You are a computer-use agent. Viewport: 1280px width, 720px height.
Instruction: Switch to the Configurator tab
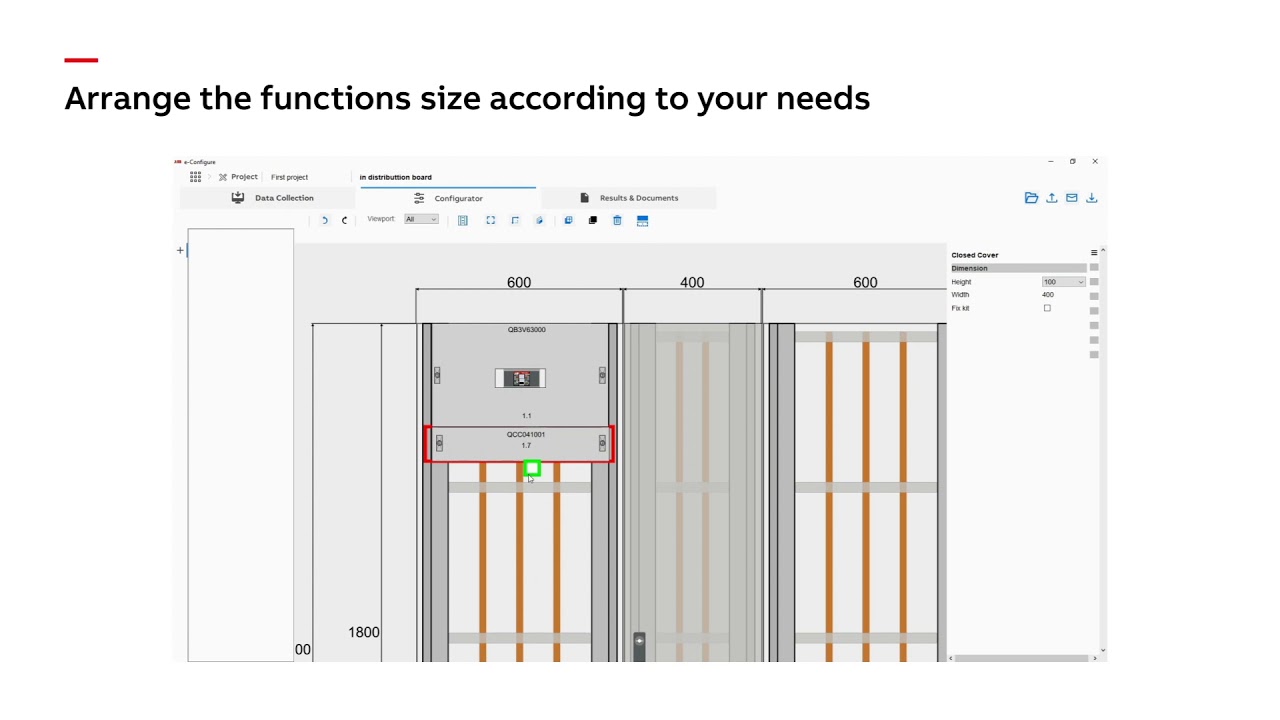[448, 198]
